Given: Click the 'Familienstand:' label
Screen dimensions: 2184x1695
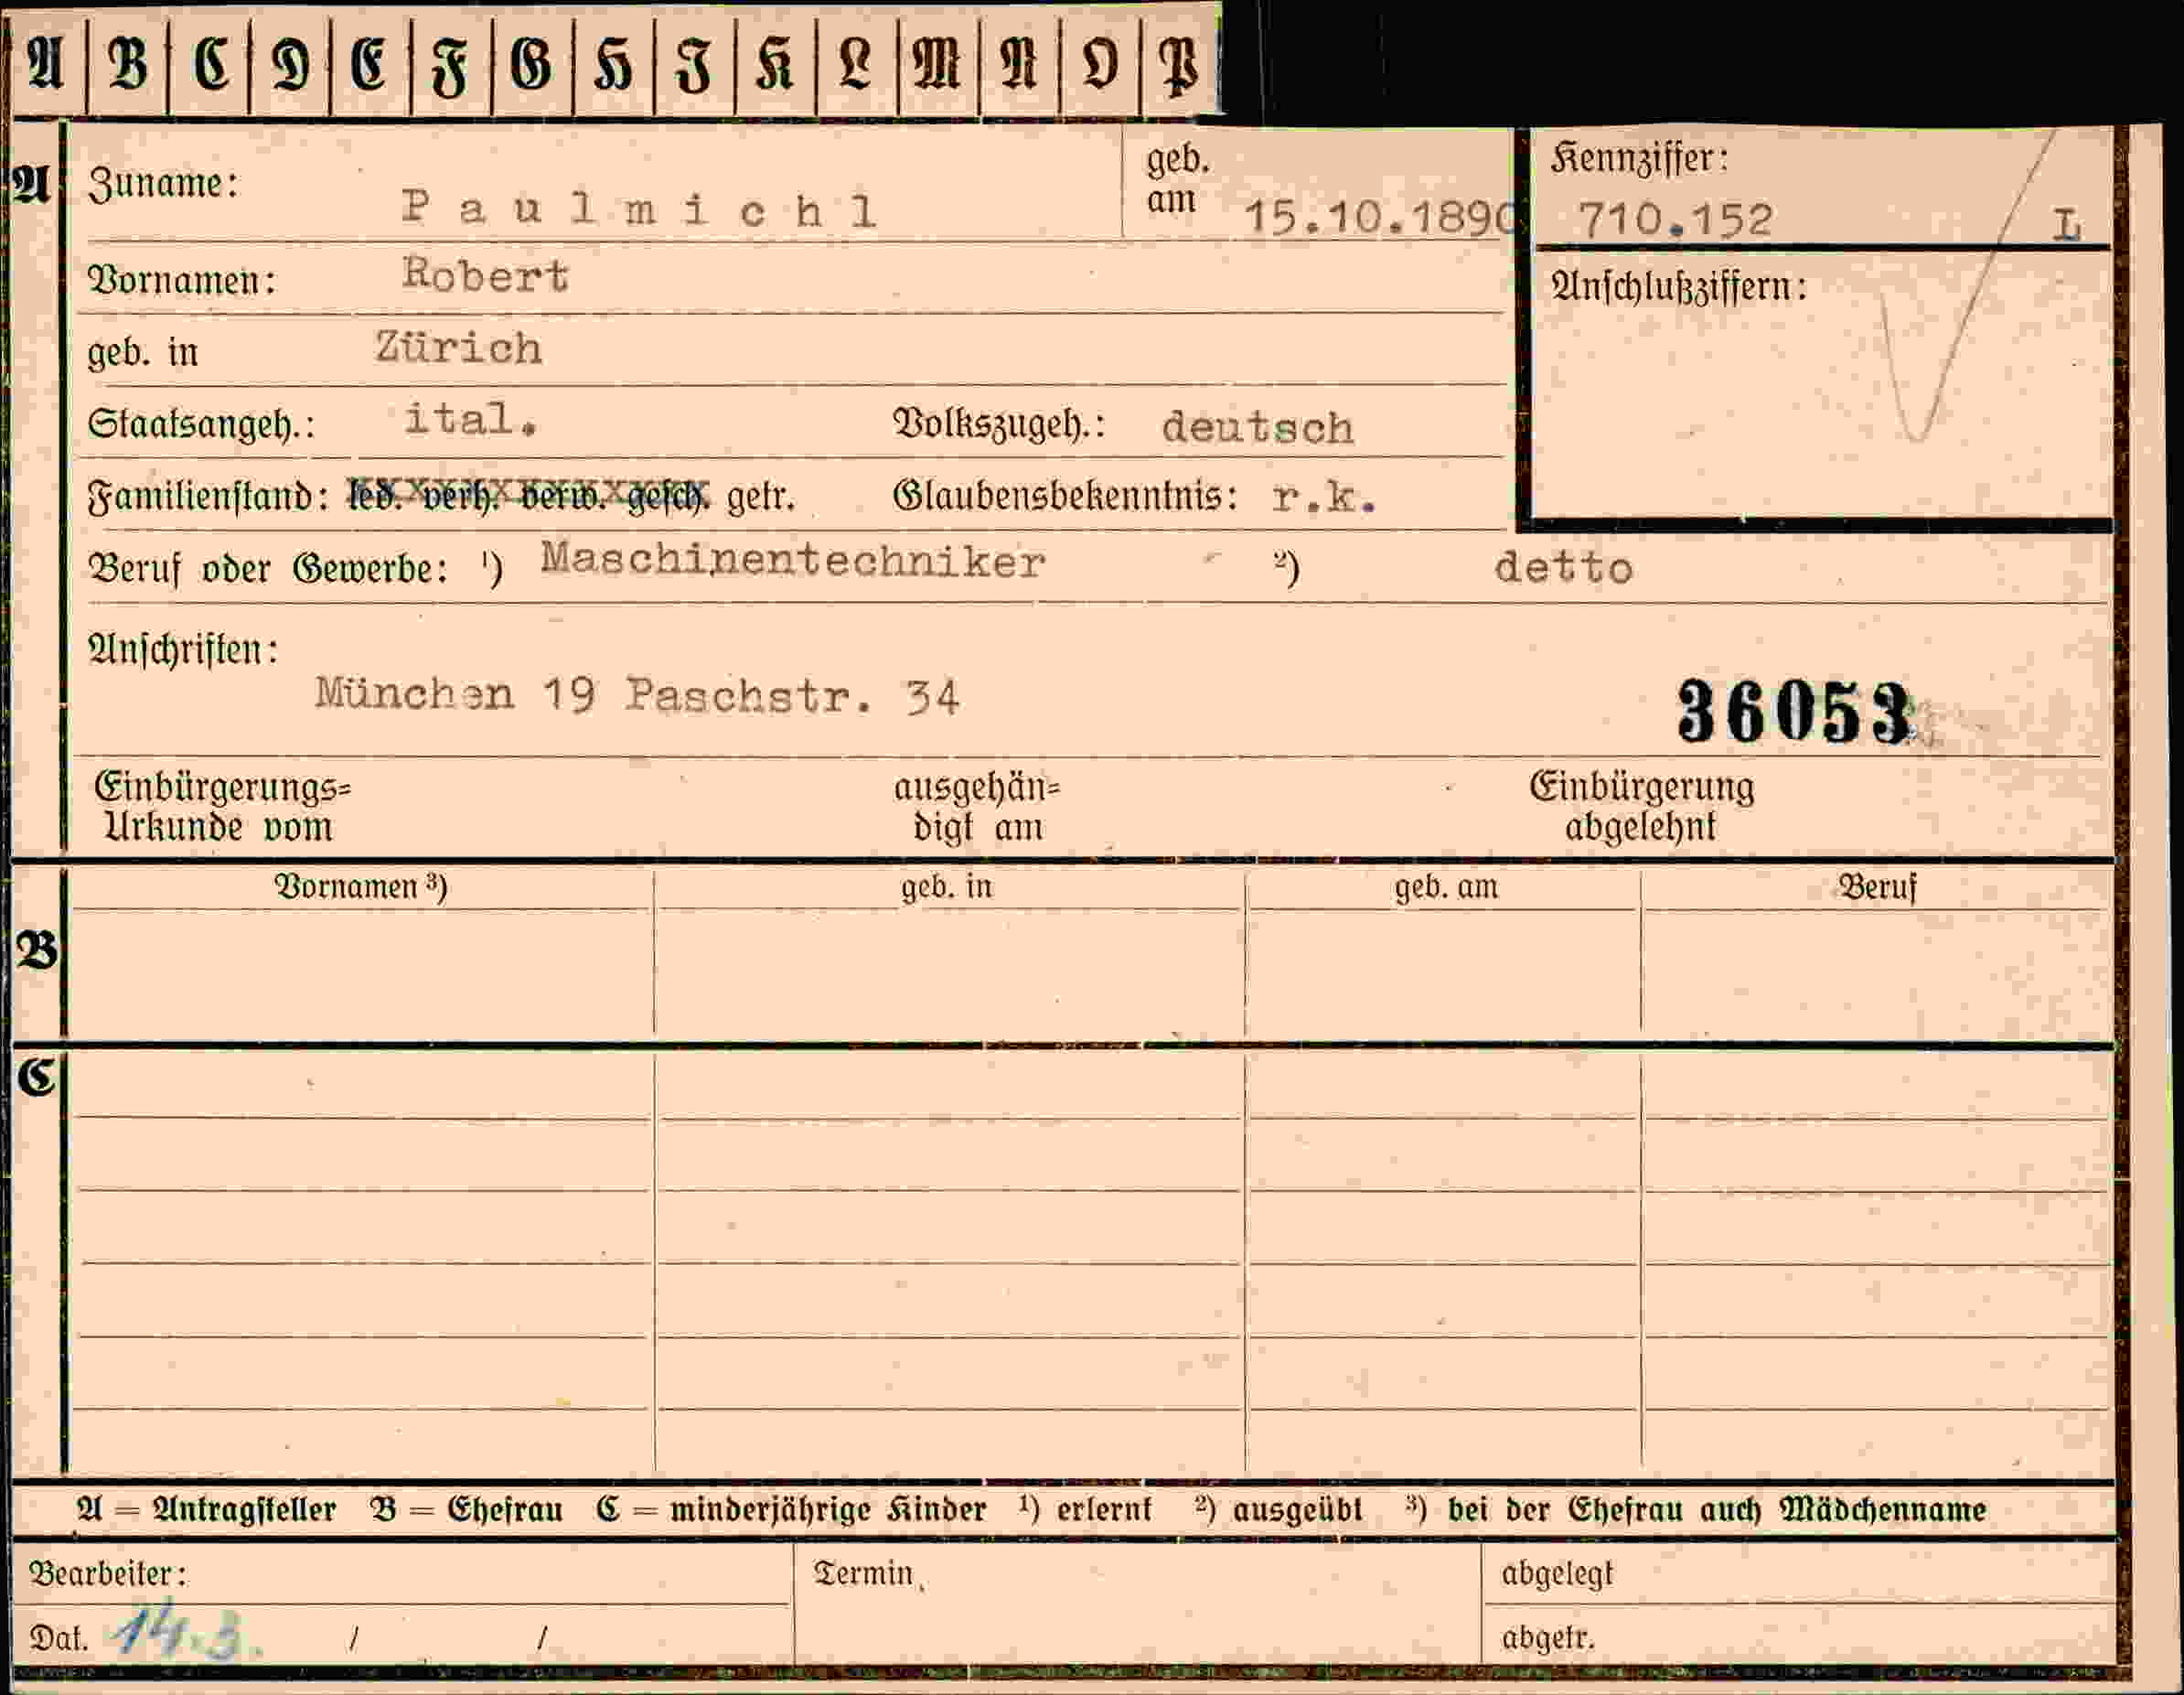Looking at the screenshot, I should click(209, 497).
